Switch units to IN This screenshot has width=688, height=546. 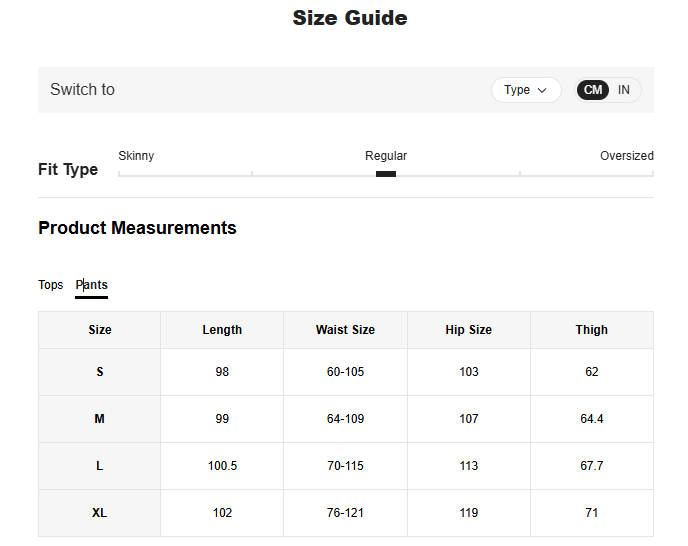pyautogui.click(x=624, y=90)
